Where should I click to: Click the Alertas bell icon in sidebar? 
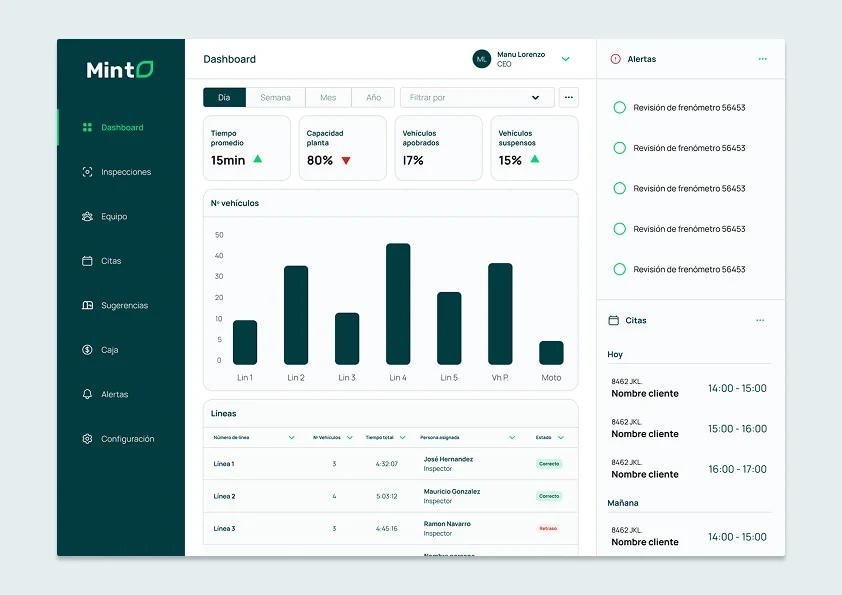[x=87, y=394]
